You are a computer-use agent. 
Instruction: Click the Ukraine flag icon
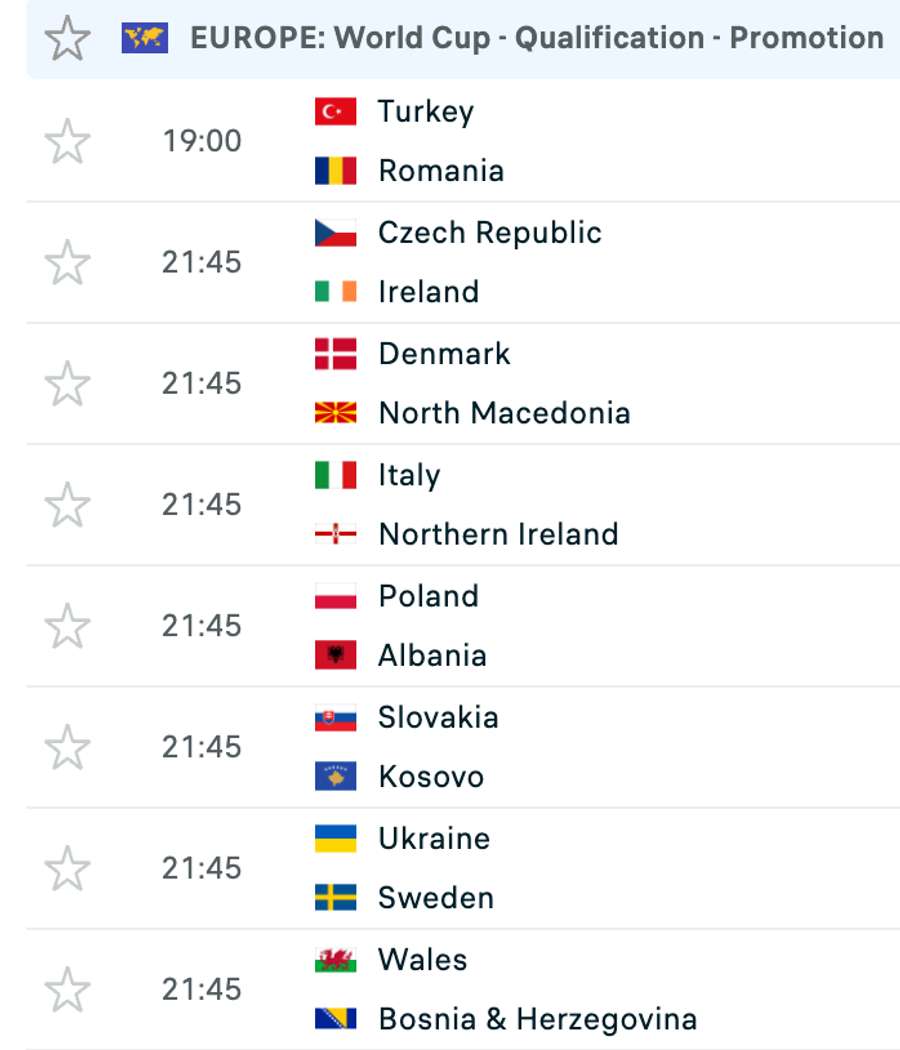click(334, 838)
